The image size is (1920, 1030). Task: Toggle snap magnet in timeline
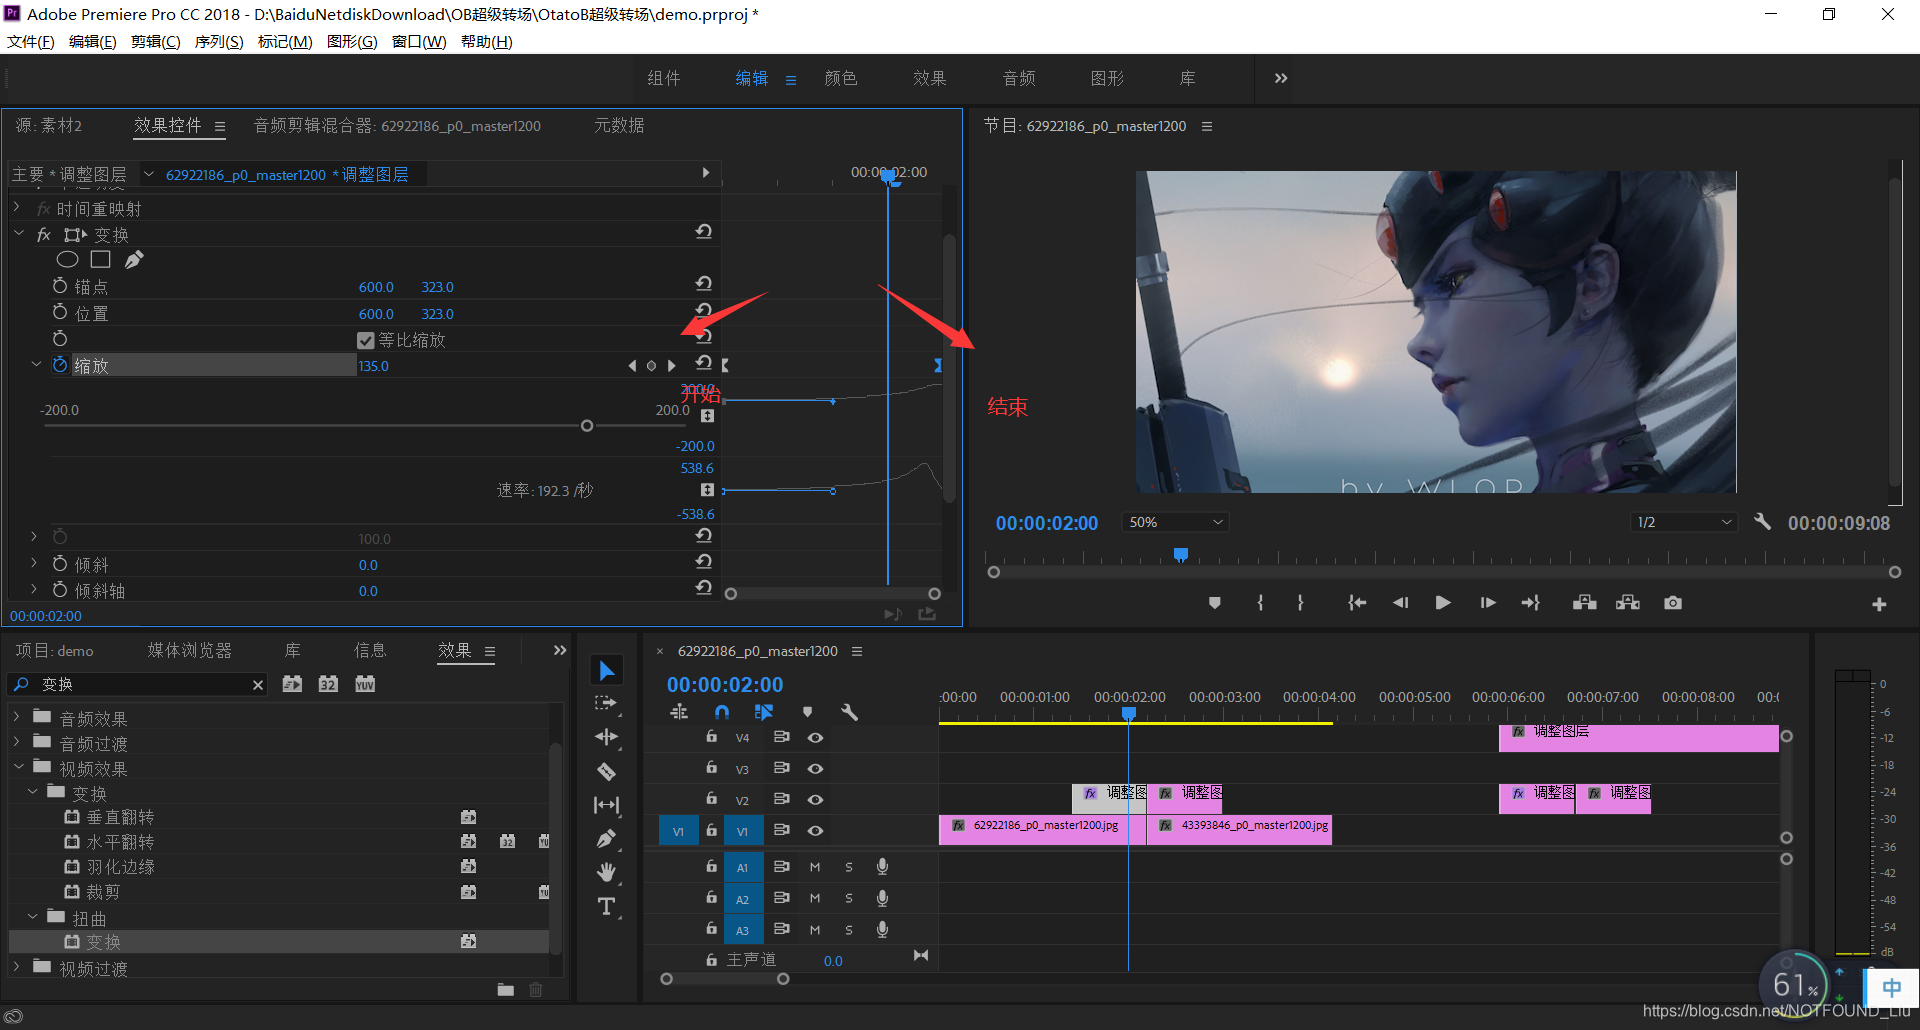click(722, 712)
